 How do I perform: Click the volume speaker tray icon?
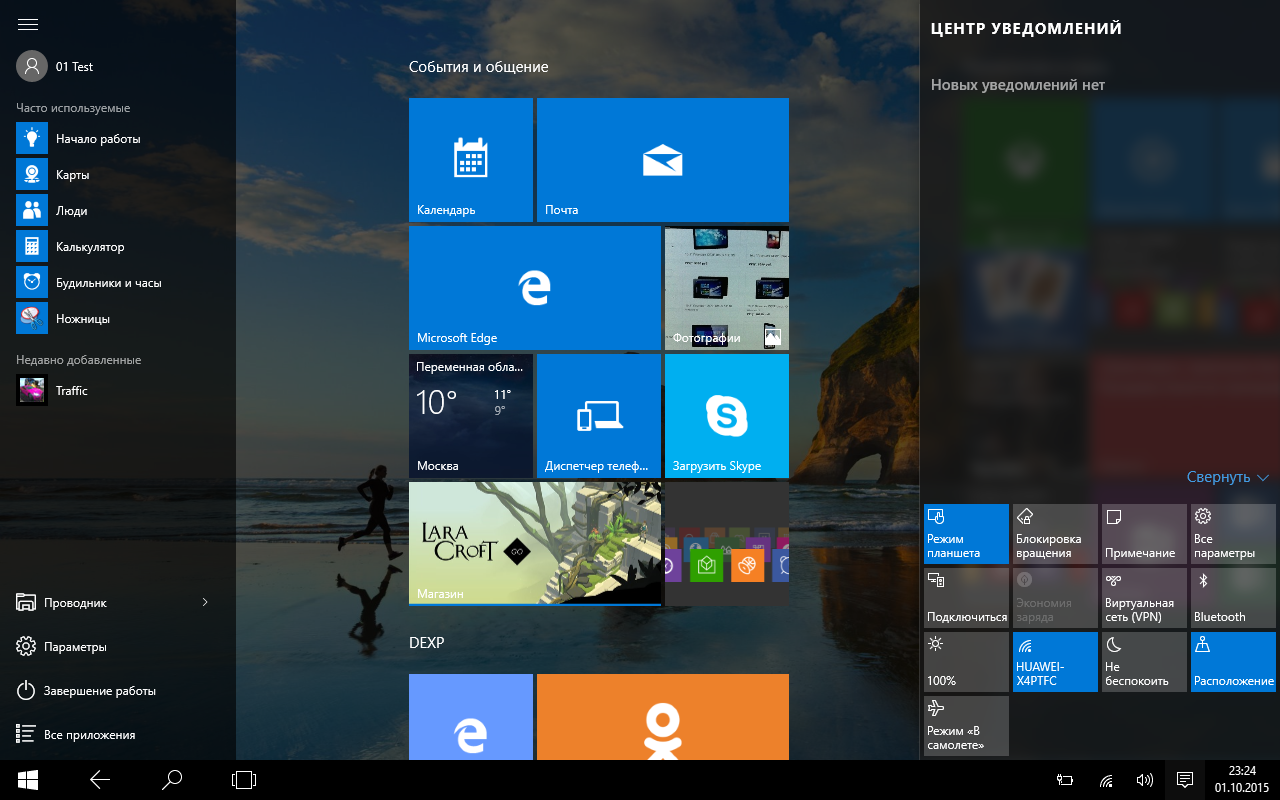point(1145,780)
